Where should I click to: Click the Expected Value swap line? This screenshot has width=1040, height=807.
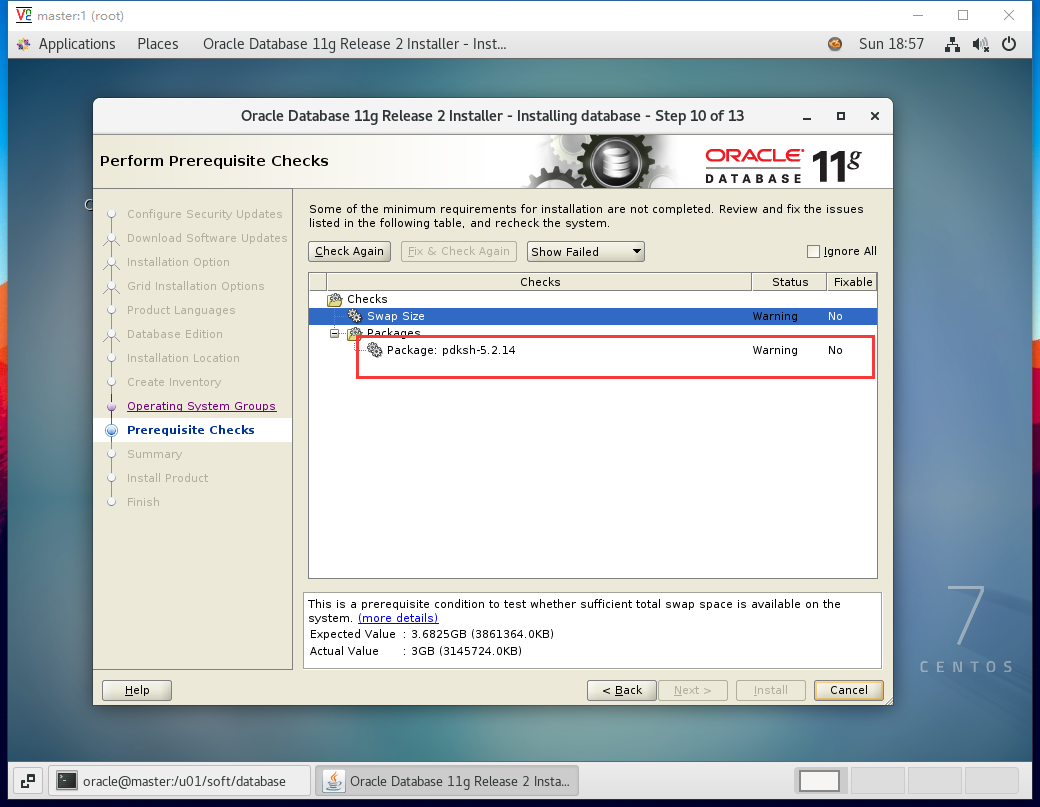tap(431, 634)
